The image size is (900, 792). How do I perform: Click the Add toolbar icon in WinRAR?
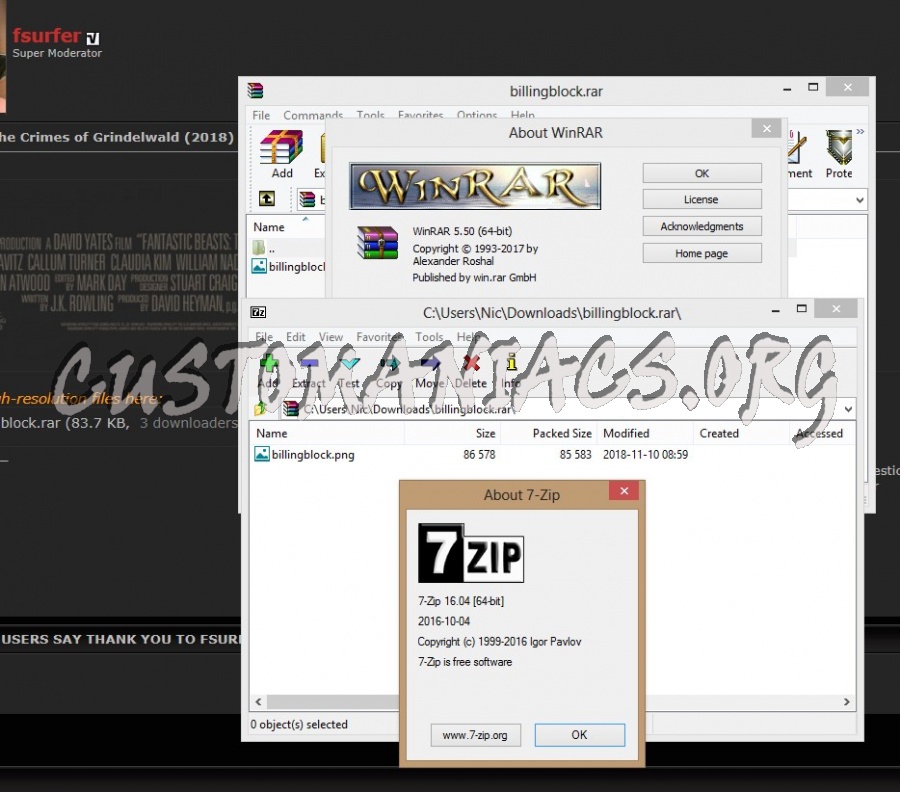281,147
